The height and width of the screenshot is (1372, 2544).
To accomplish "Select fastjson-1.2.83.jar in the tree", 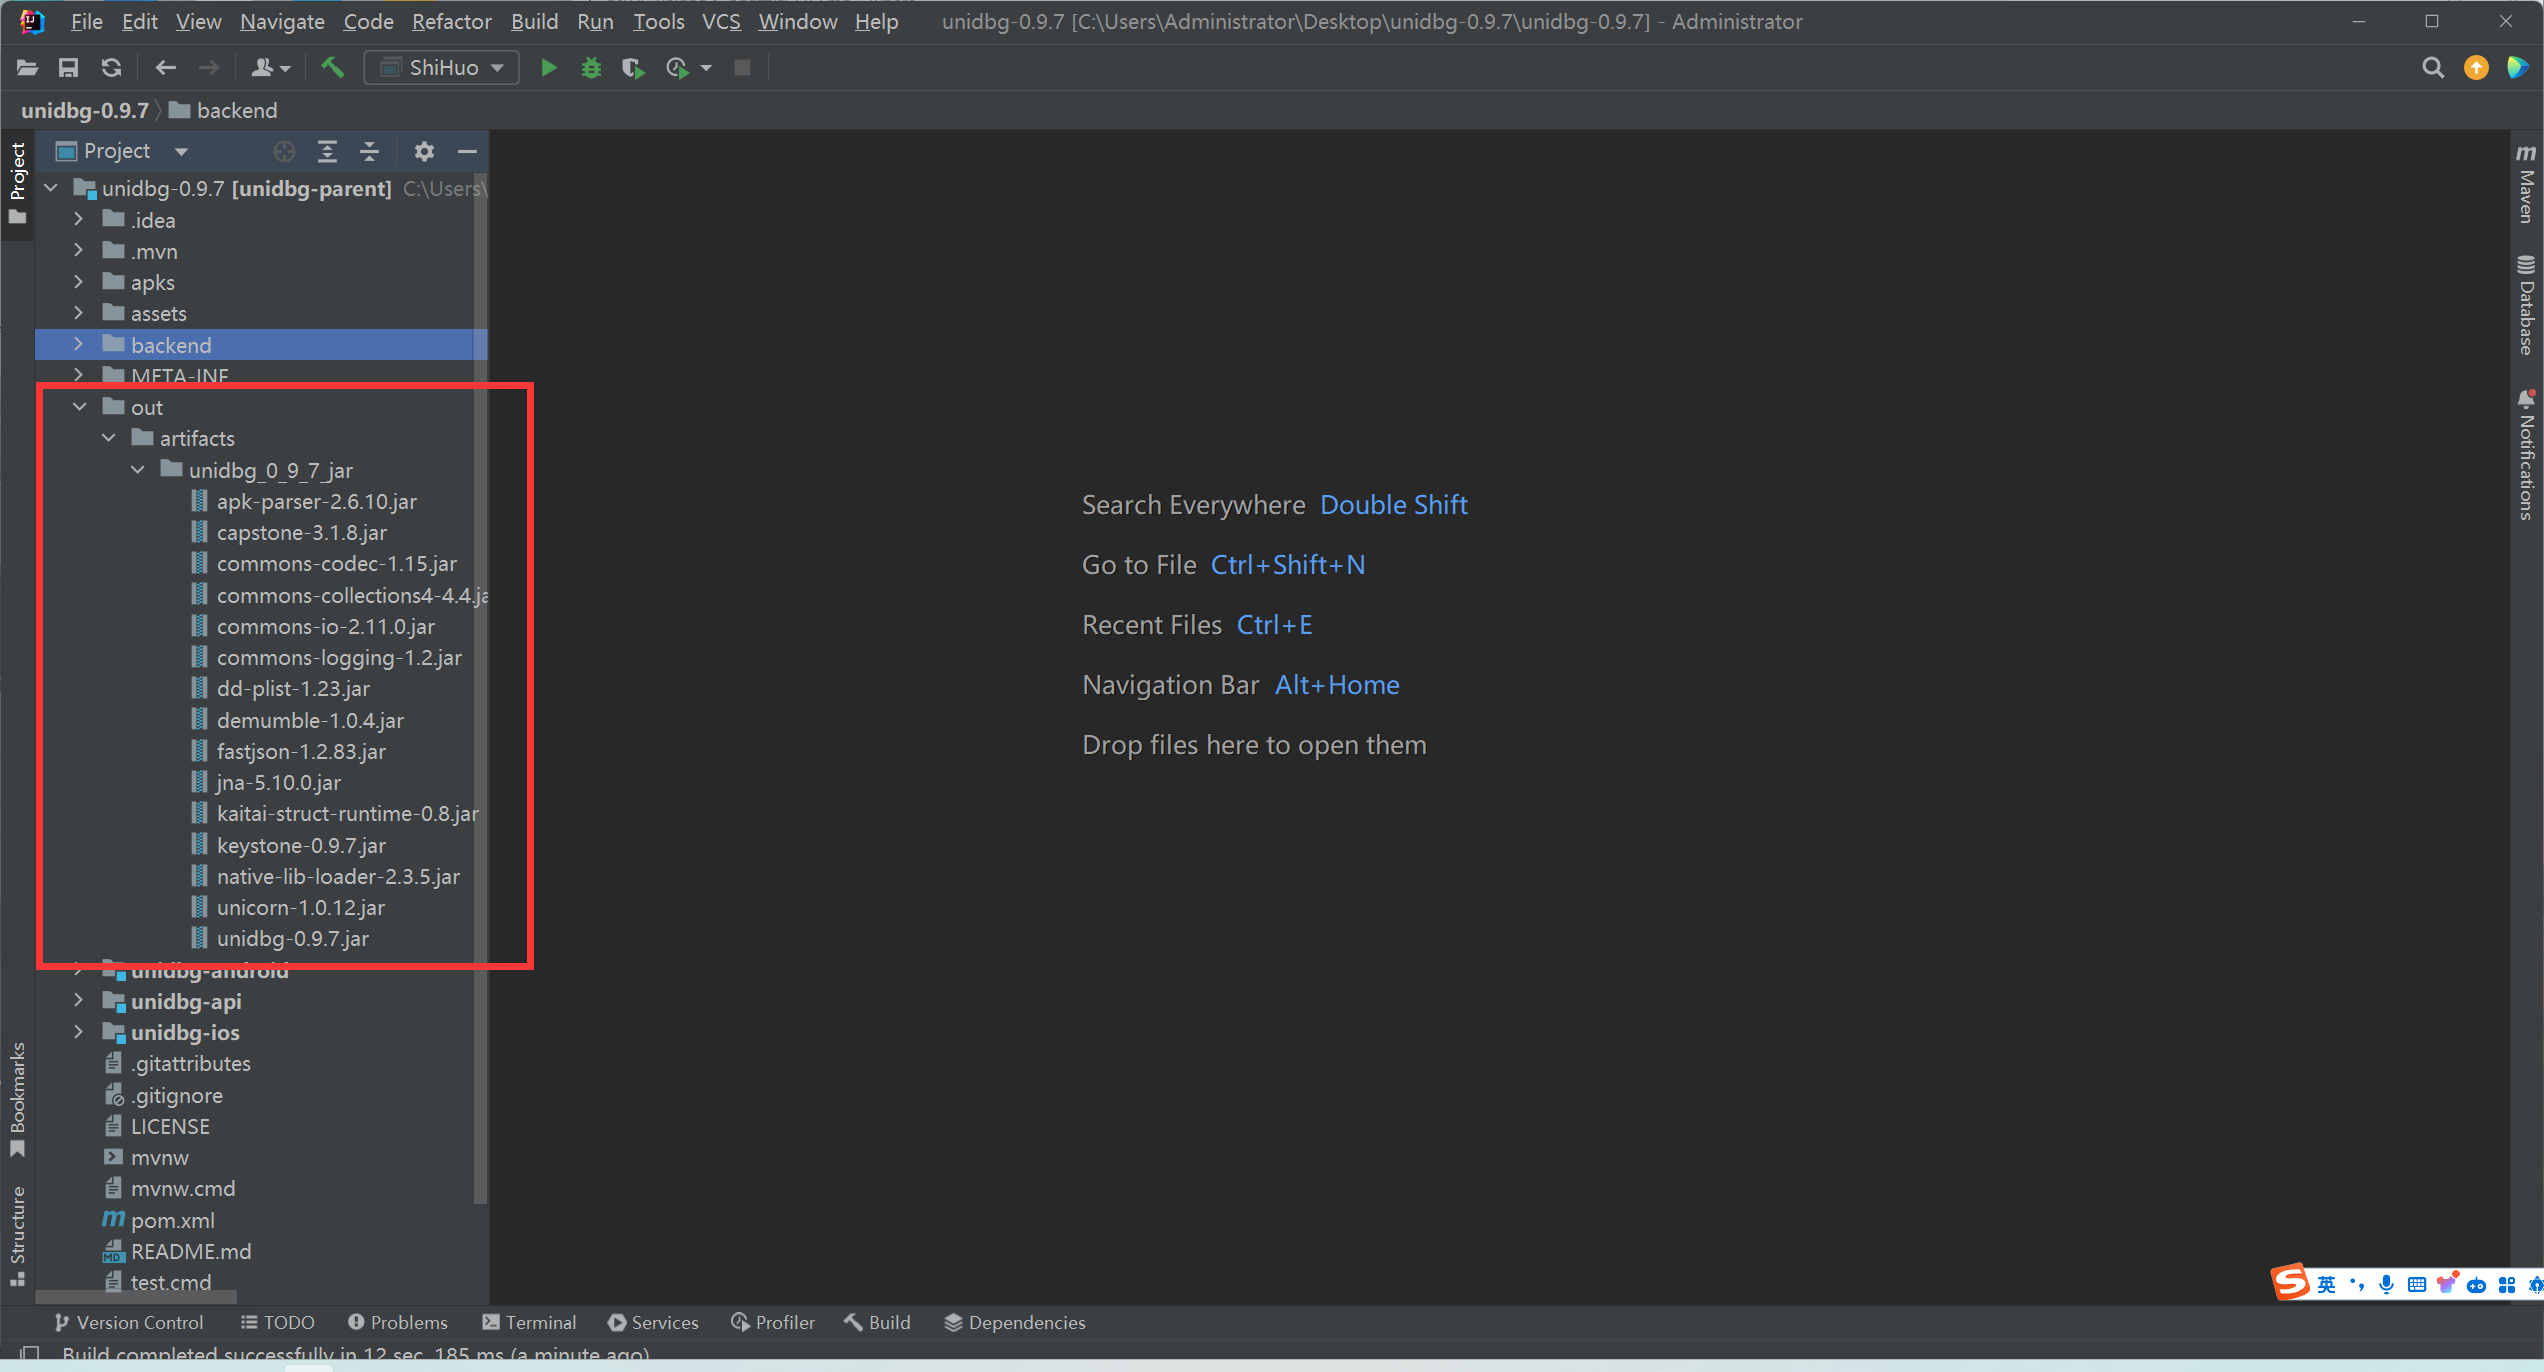I will click(x=301, y=751).
